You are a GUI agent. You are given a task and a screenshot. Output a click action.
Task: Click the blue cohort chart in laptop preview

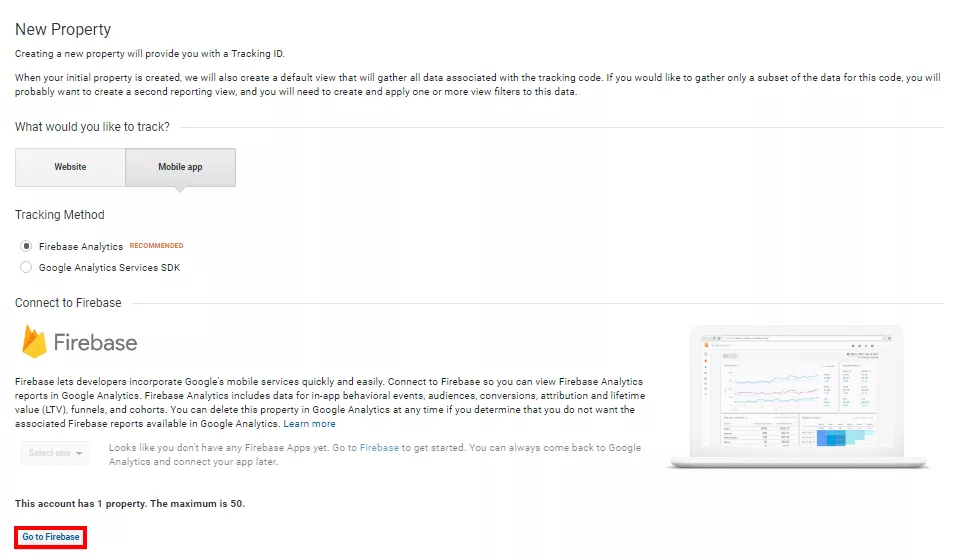click(839, 436)
